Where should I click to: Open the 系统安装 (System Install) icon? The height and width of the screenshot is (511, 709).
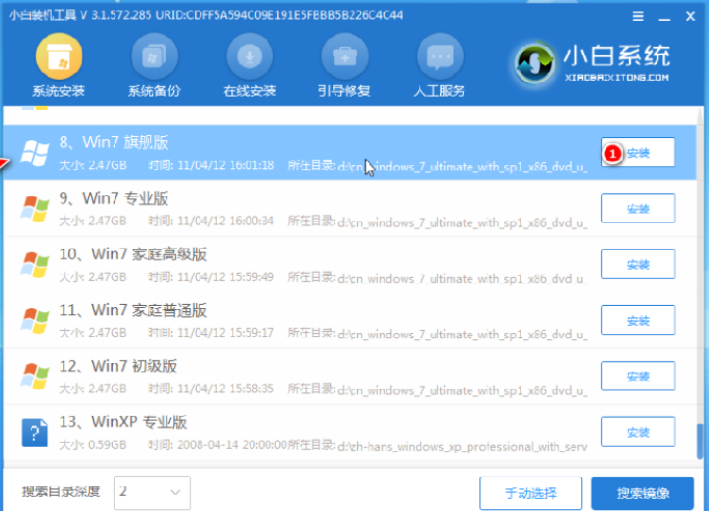58,59
